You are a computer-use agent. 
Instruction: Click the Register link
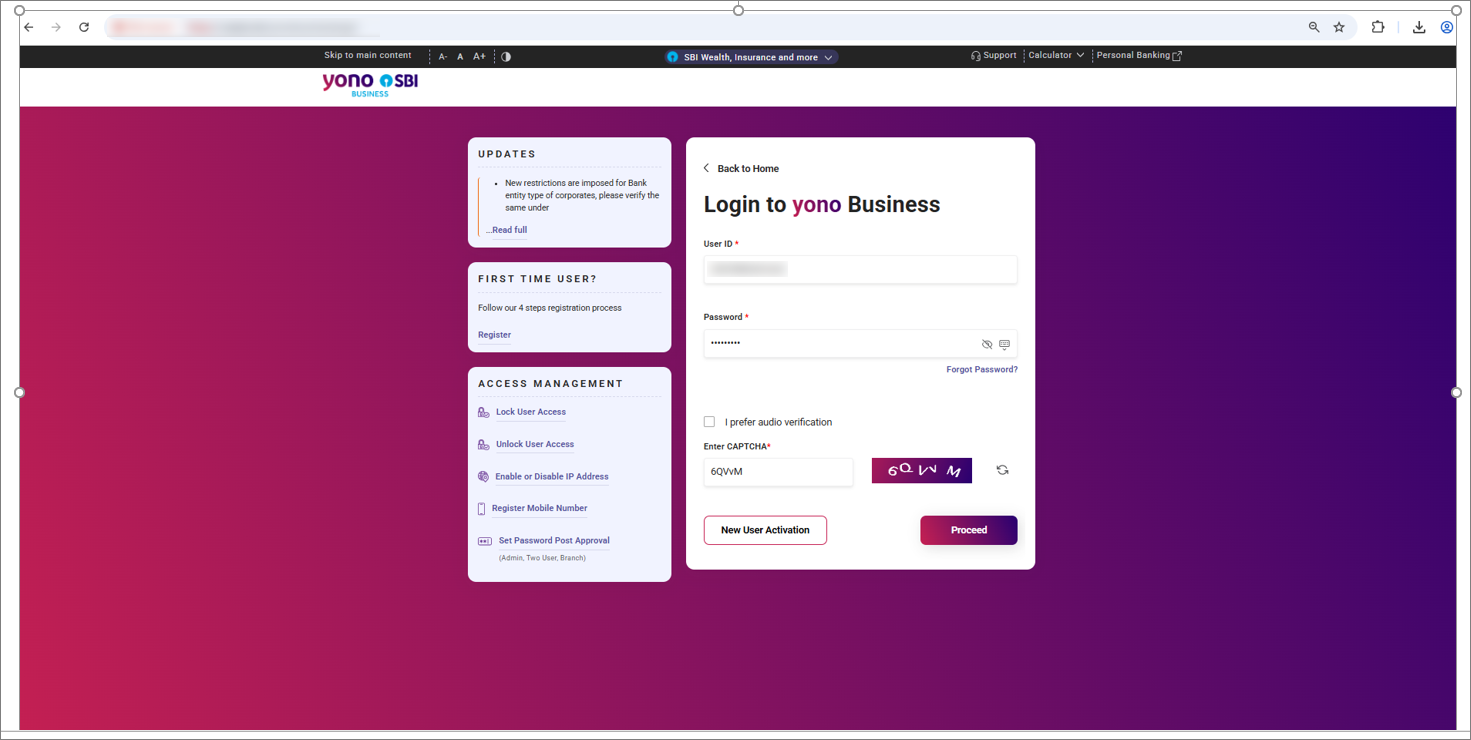click(494, 335)
